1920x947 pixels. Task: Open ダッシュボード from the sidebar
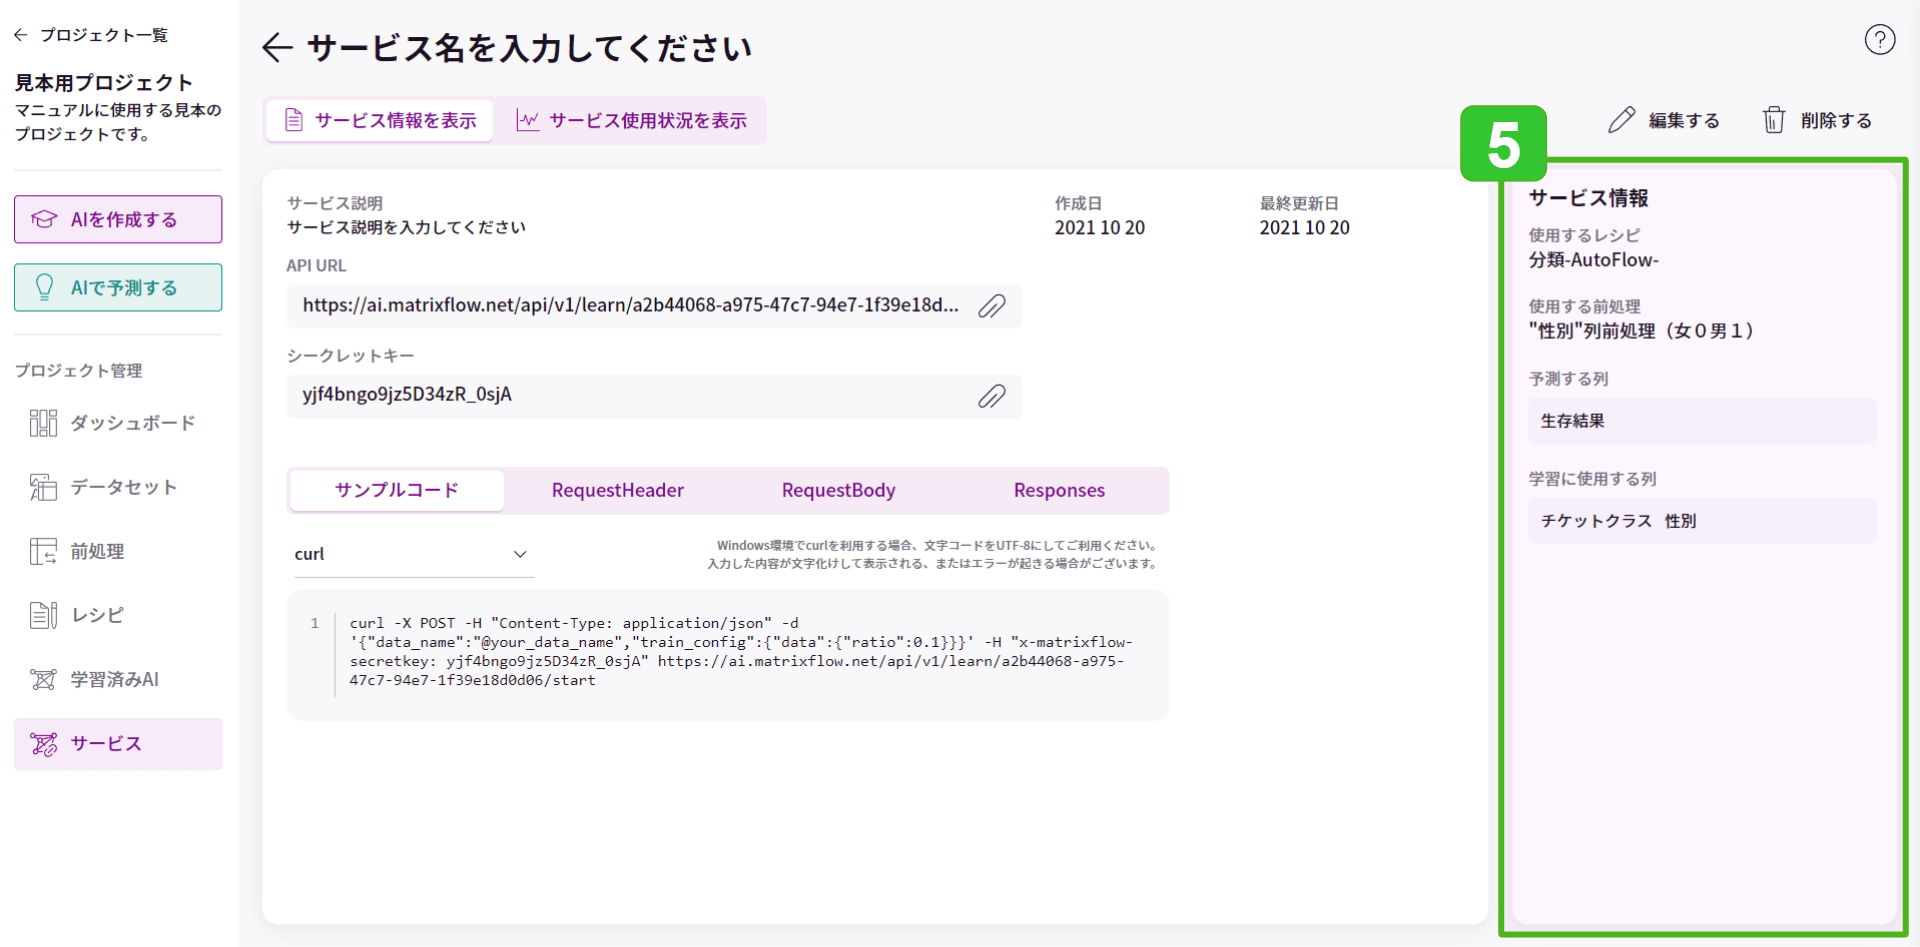tap(118, 423)
